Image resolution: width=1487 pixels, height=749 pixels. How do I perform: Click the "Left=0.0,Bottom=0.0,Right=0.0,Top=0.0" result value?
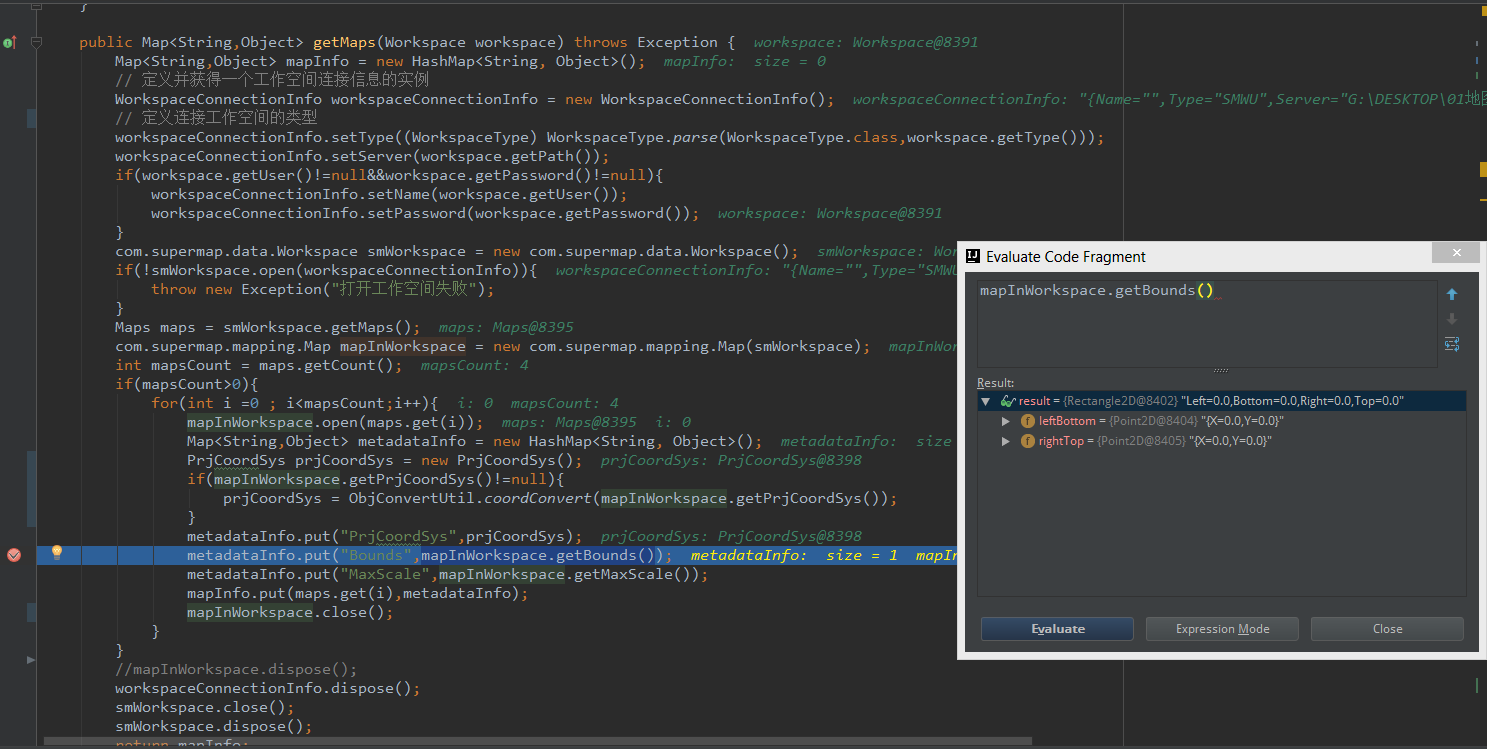coord(1292,401)
